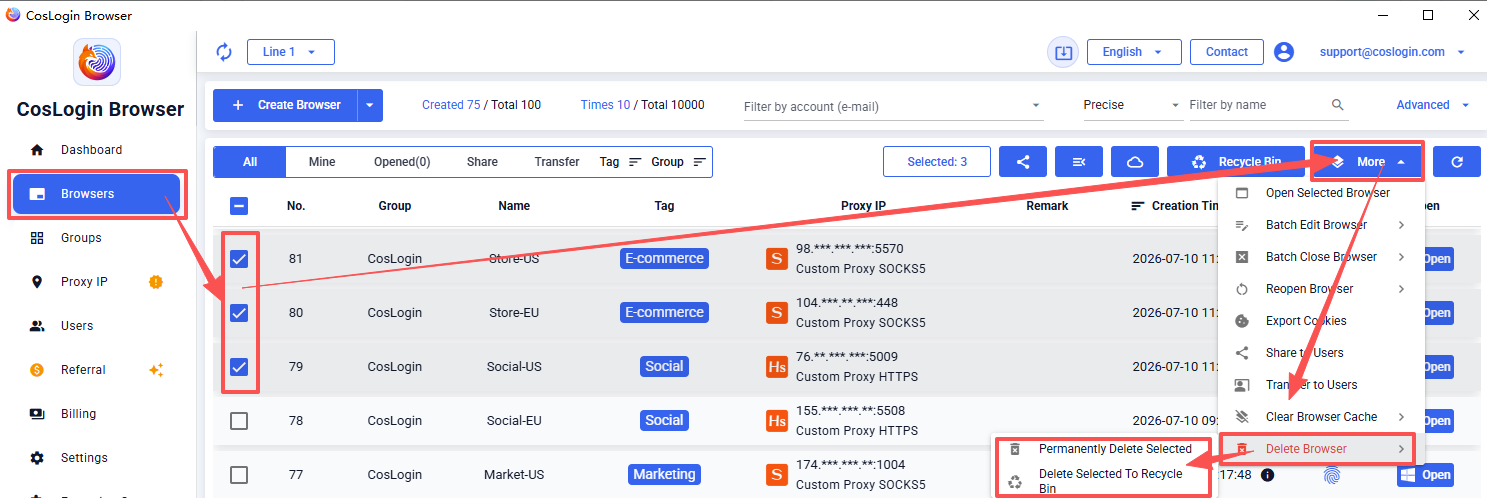Click the HTTPS proxy icon for Social-US
The width and height of the screenshot is (1487, 498).
pos(777,367)
